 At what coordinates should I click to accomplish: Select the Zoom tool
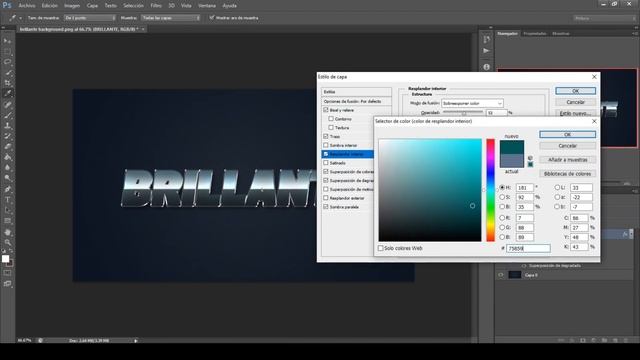(x=7, y=242)
